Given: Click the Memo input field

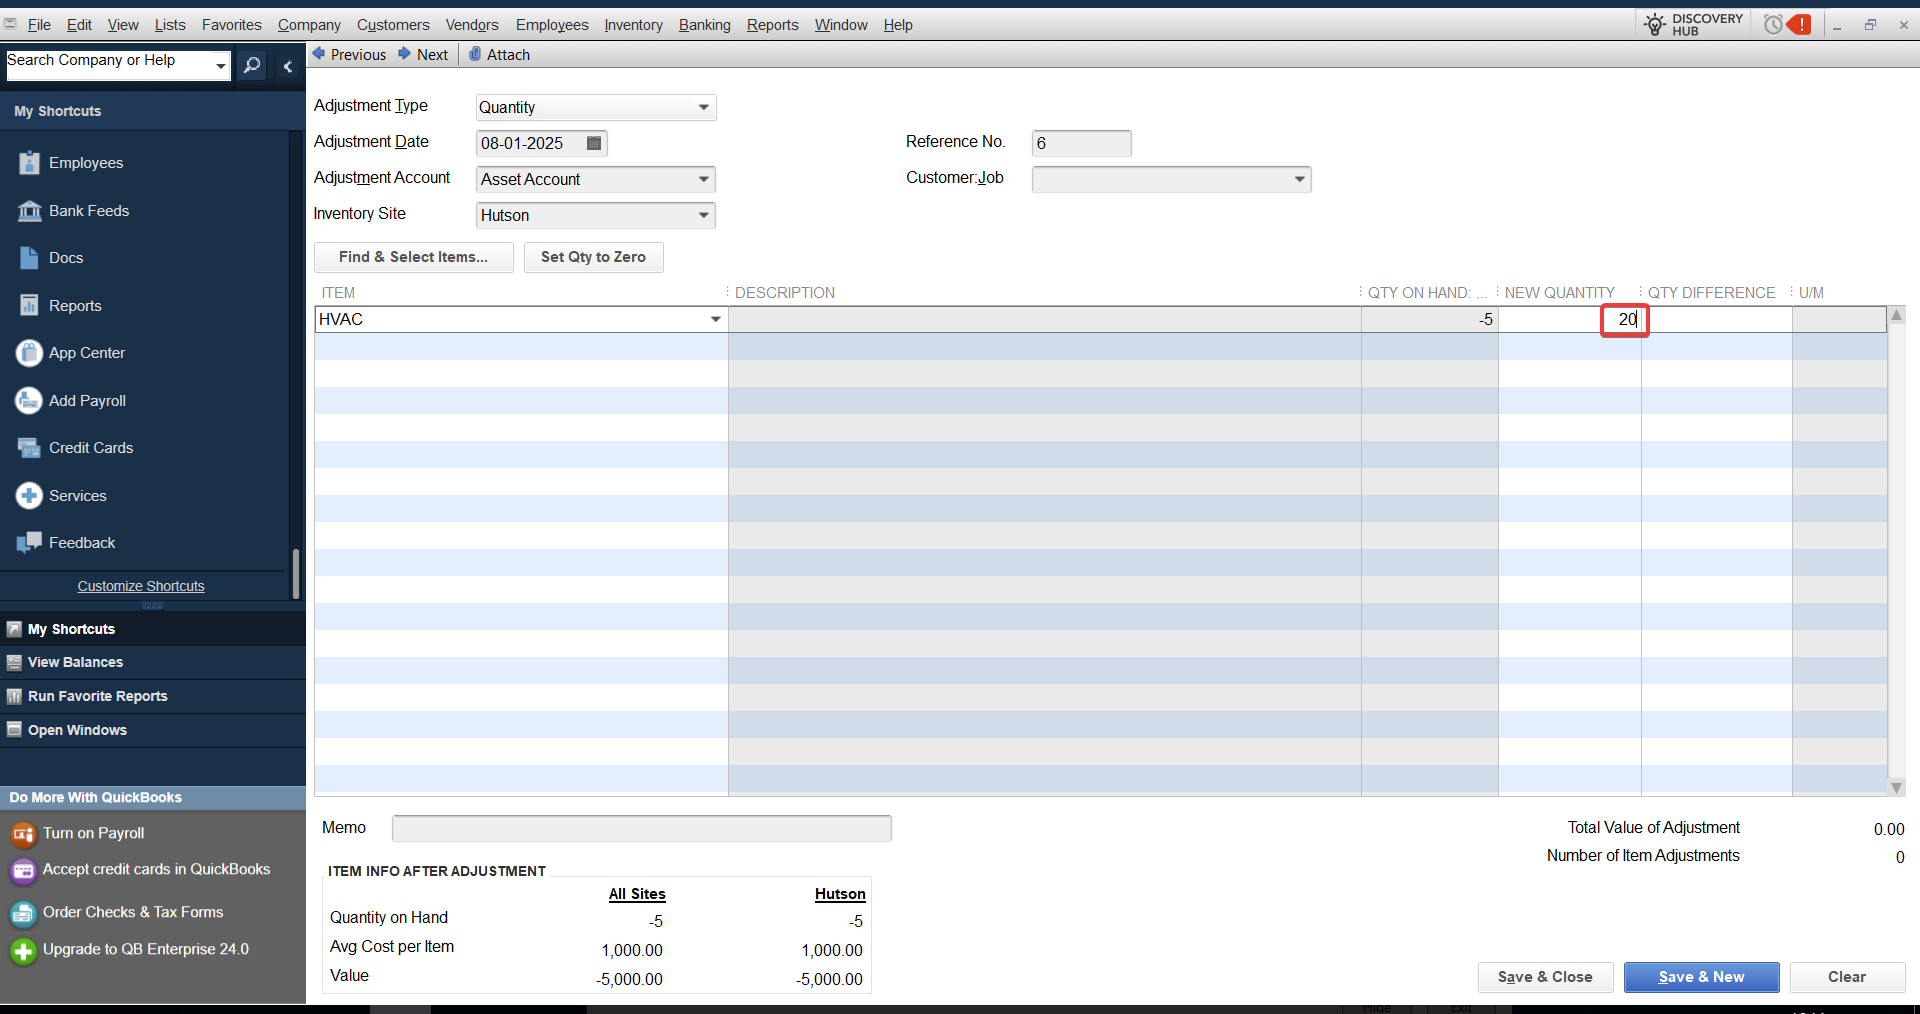Looking at the screenshot, I should (x=641, y=828).
